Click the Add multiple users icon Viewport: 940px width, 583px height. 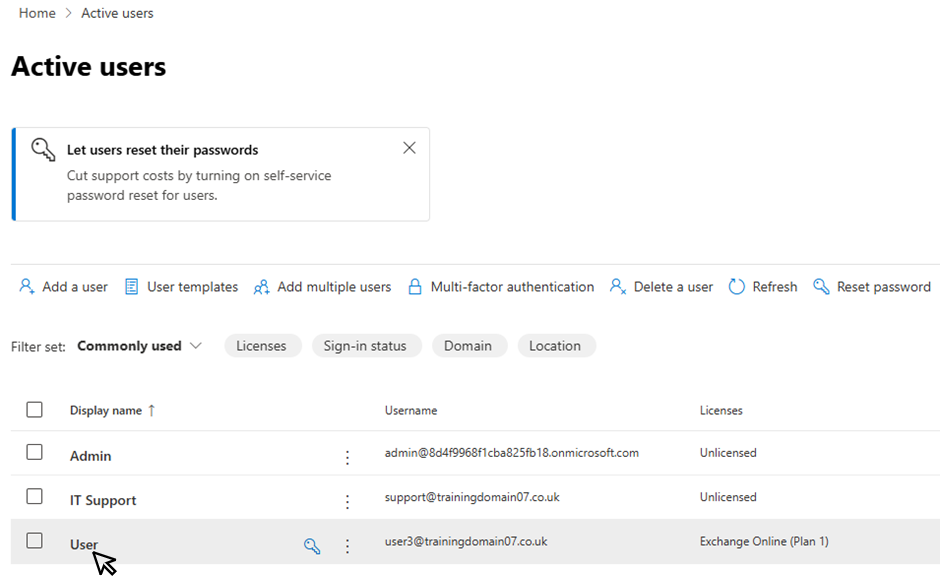(x=261, y=287)
